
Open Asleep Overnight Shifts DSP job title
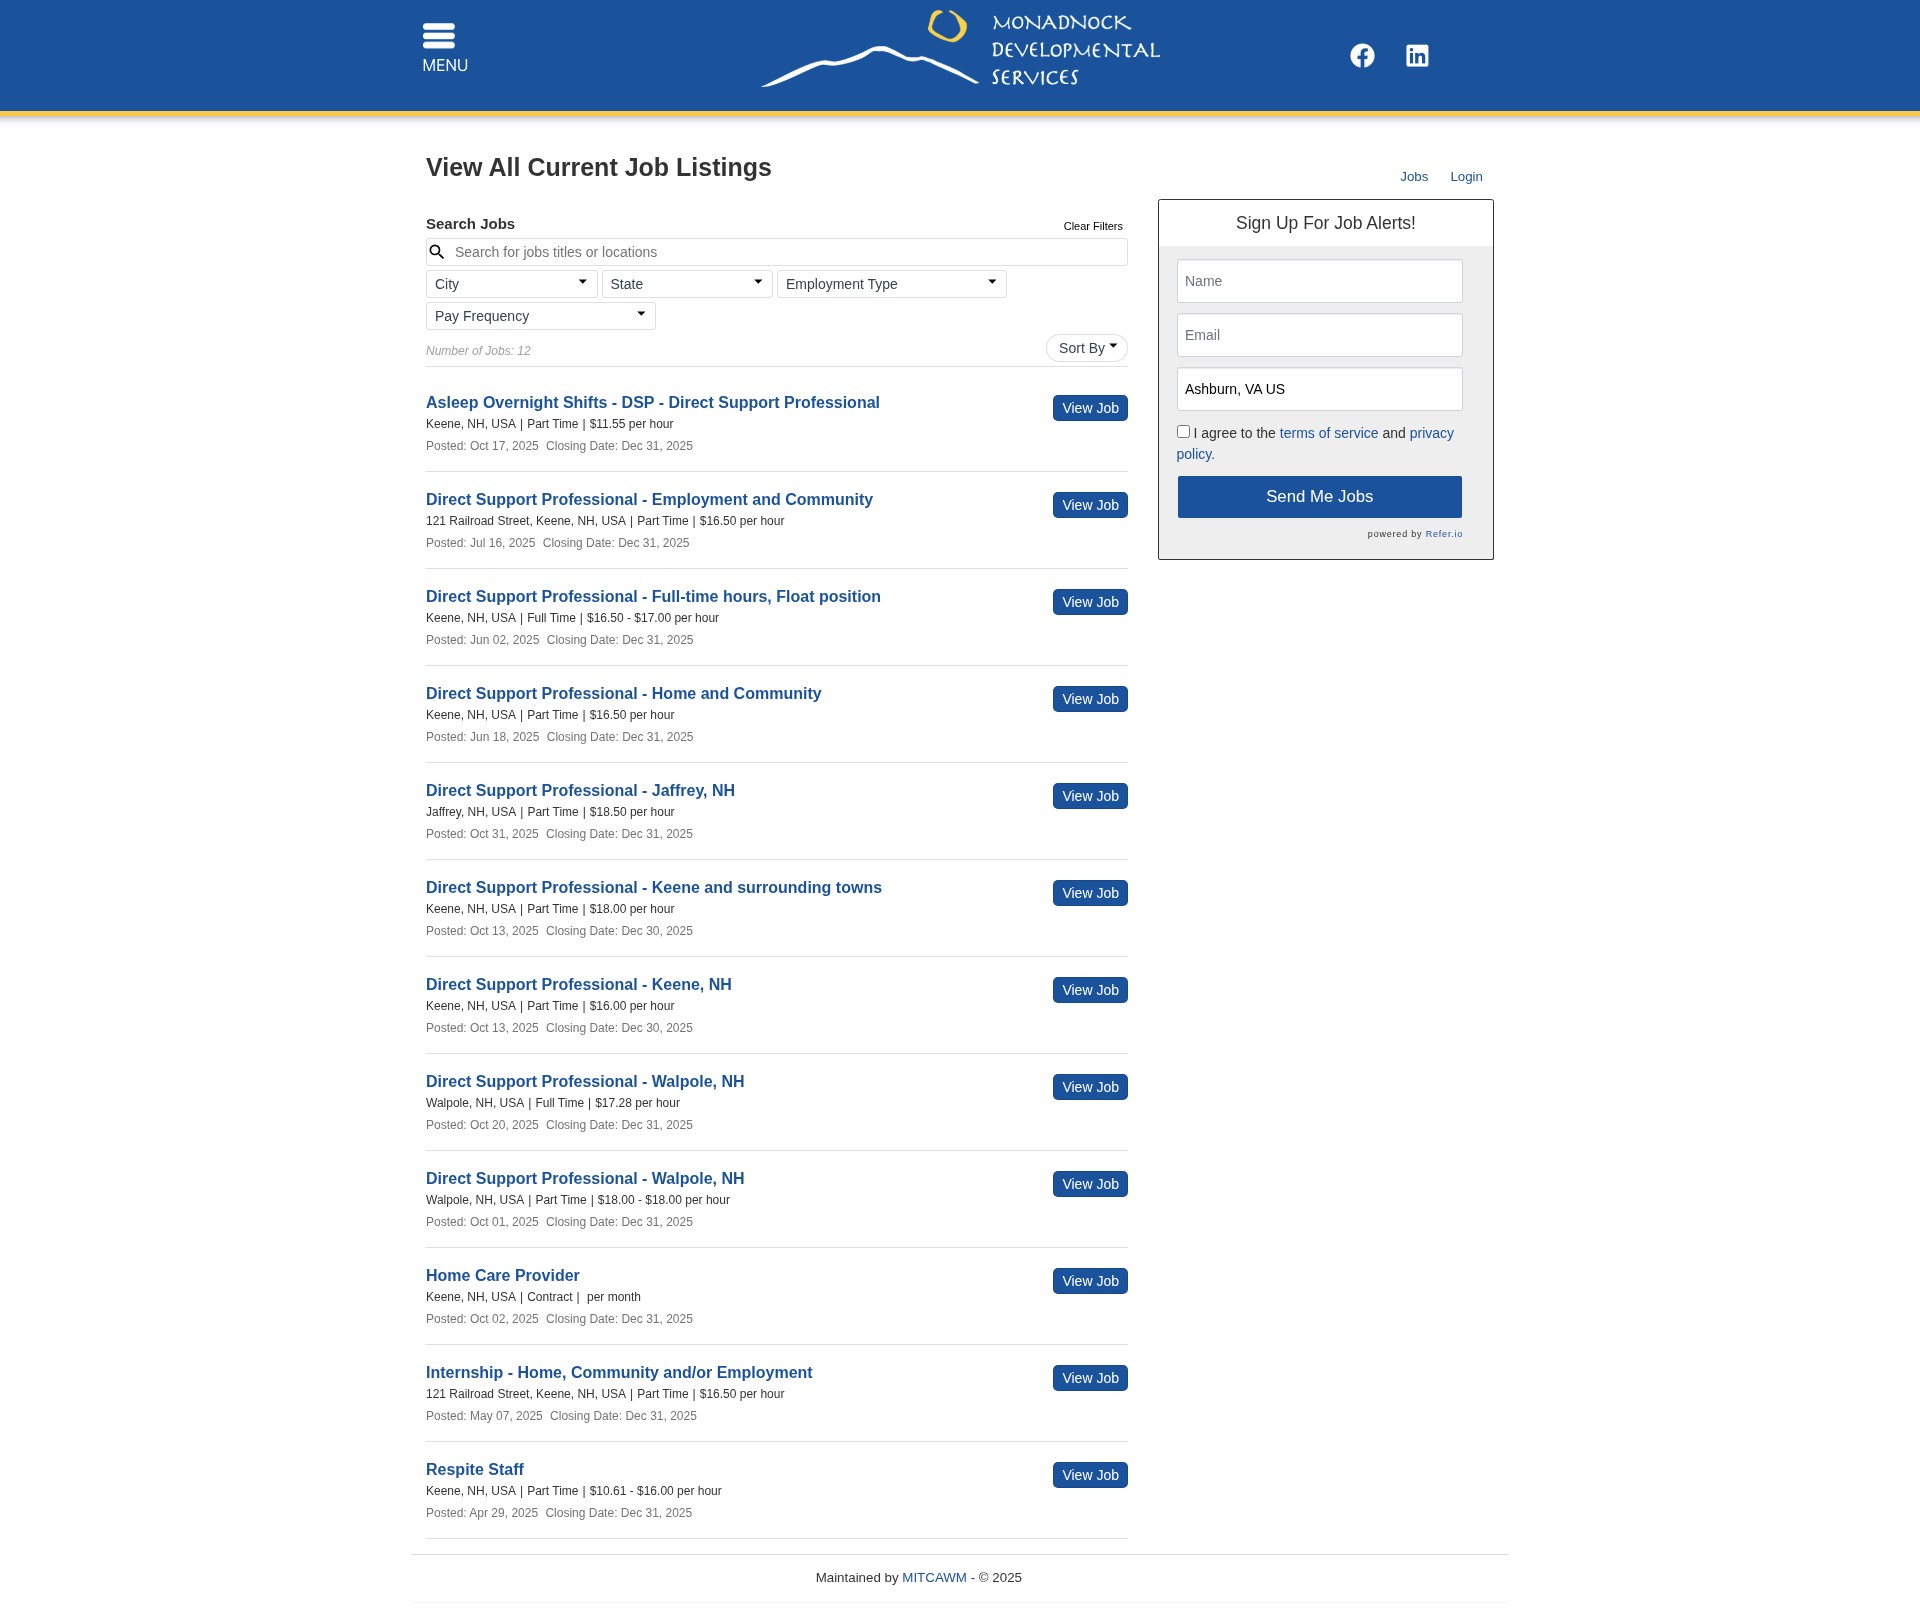point(653,402)
